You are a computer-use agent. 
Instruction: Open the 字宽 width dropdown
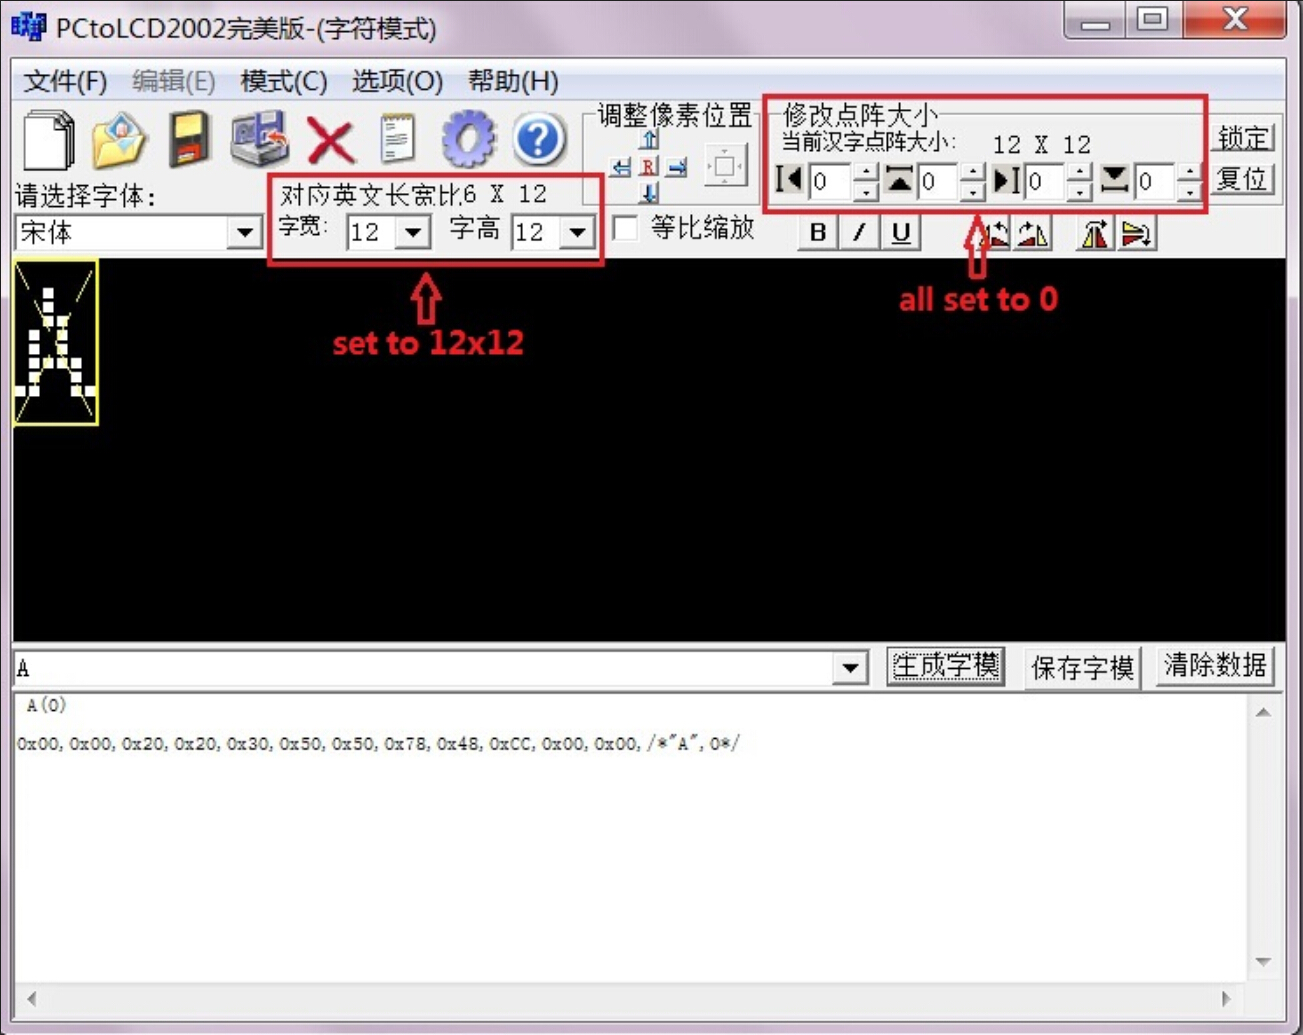[412, 233]
